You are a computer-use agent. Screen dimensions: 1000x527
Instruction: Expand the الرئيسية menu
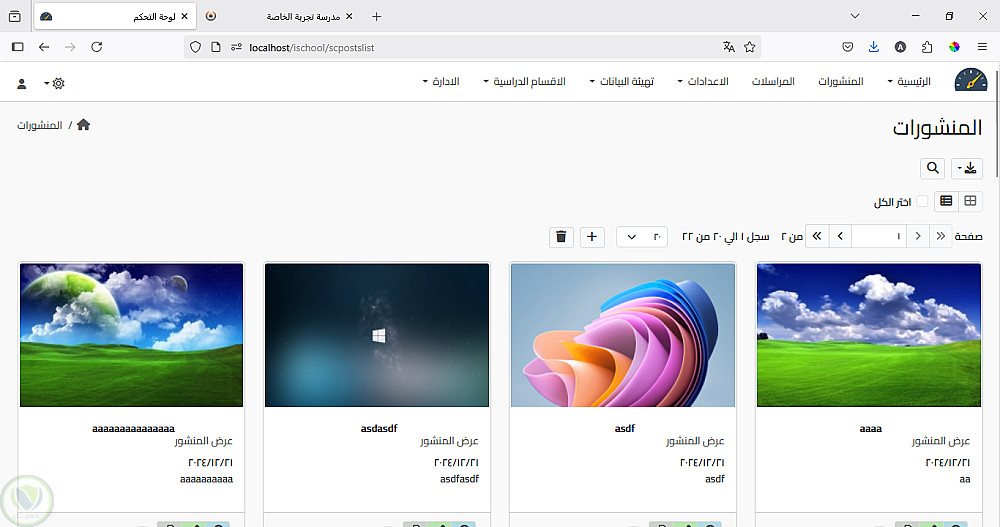pos(909,81)
